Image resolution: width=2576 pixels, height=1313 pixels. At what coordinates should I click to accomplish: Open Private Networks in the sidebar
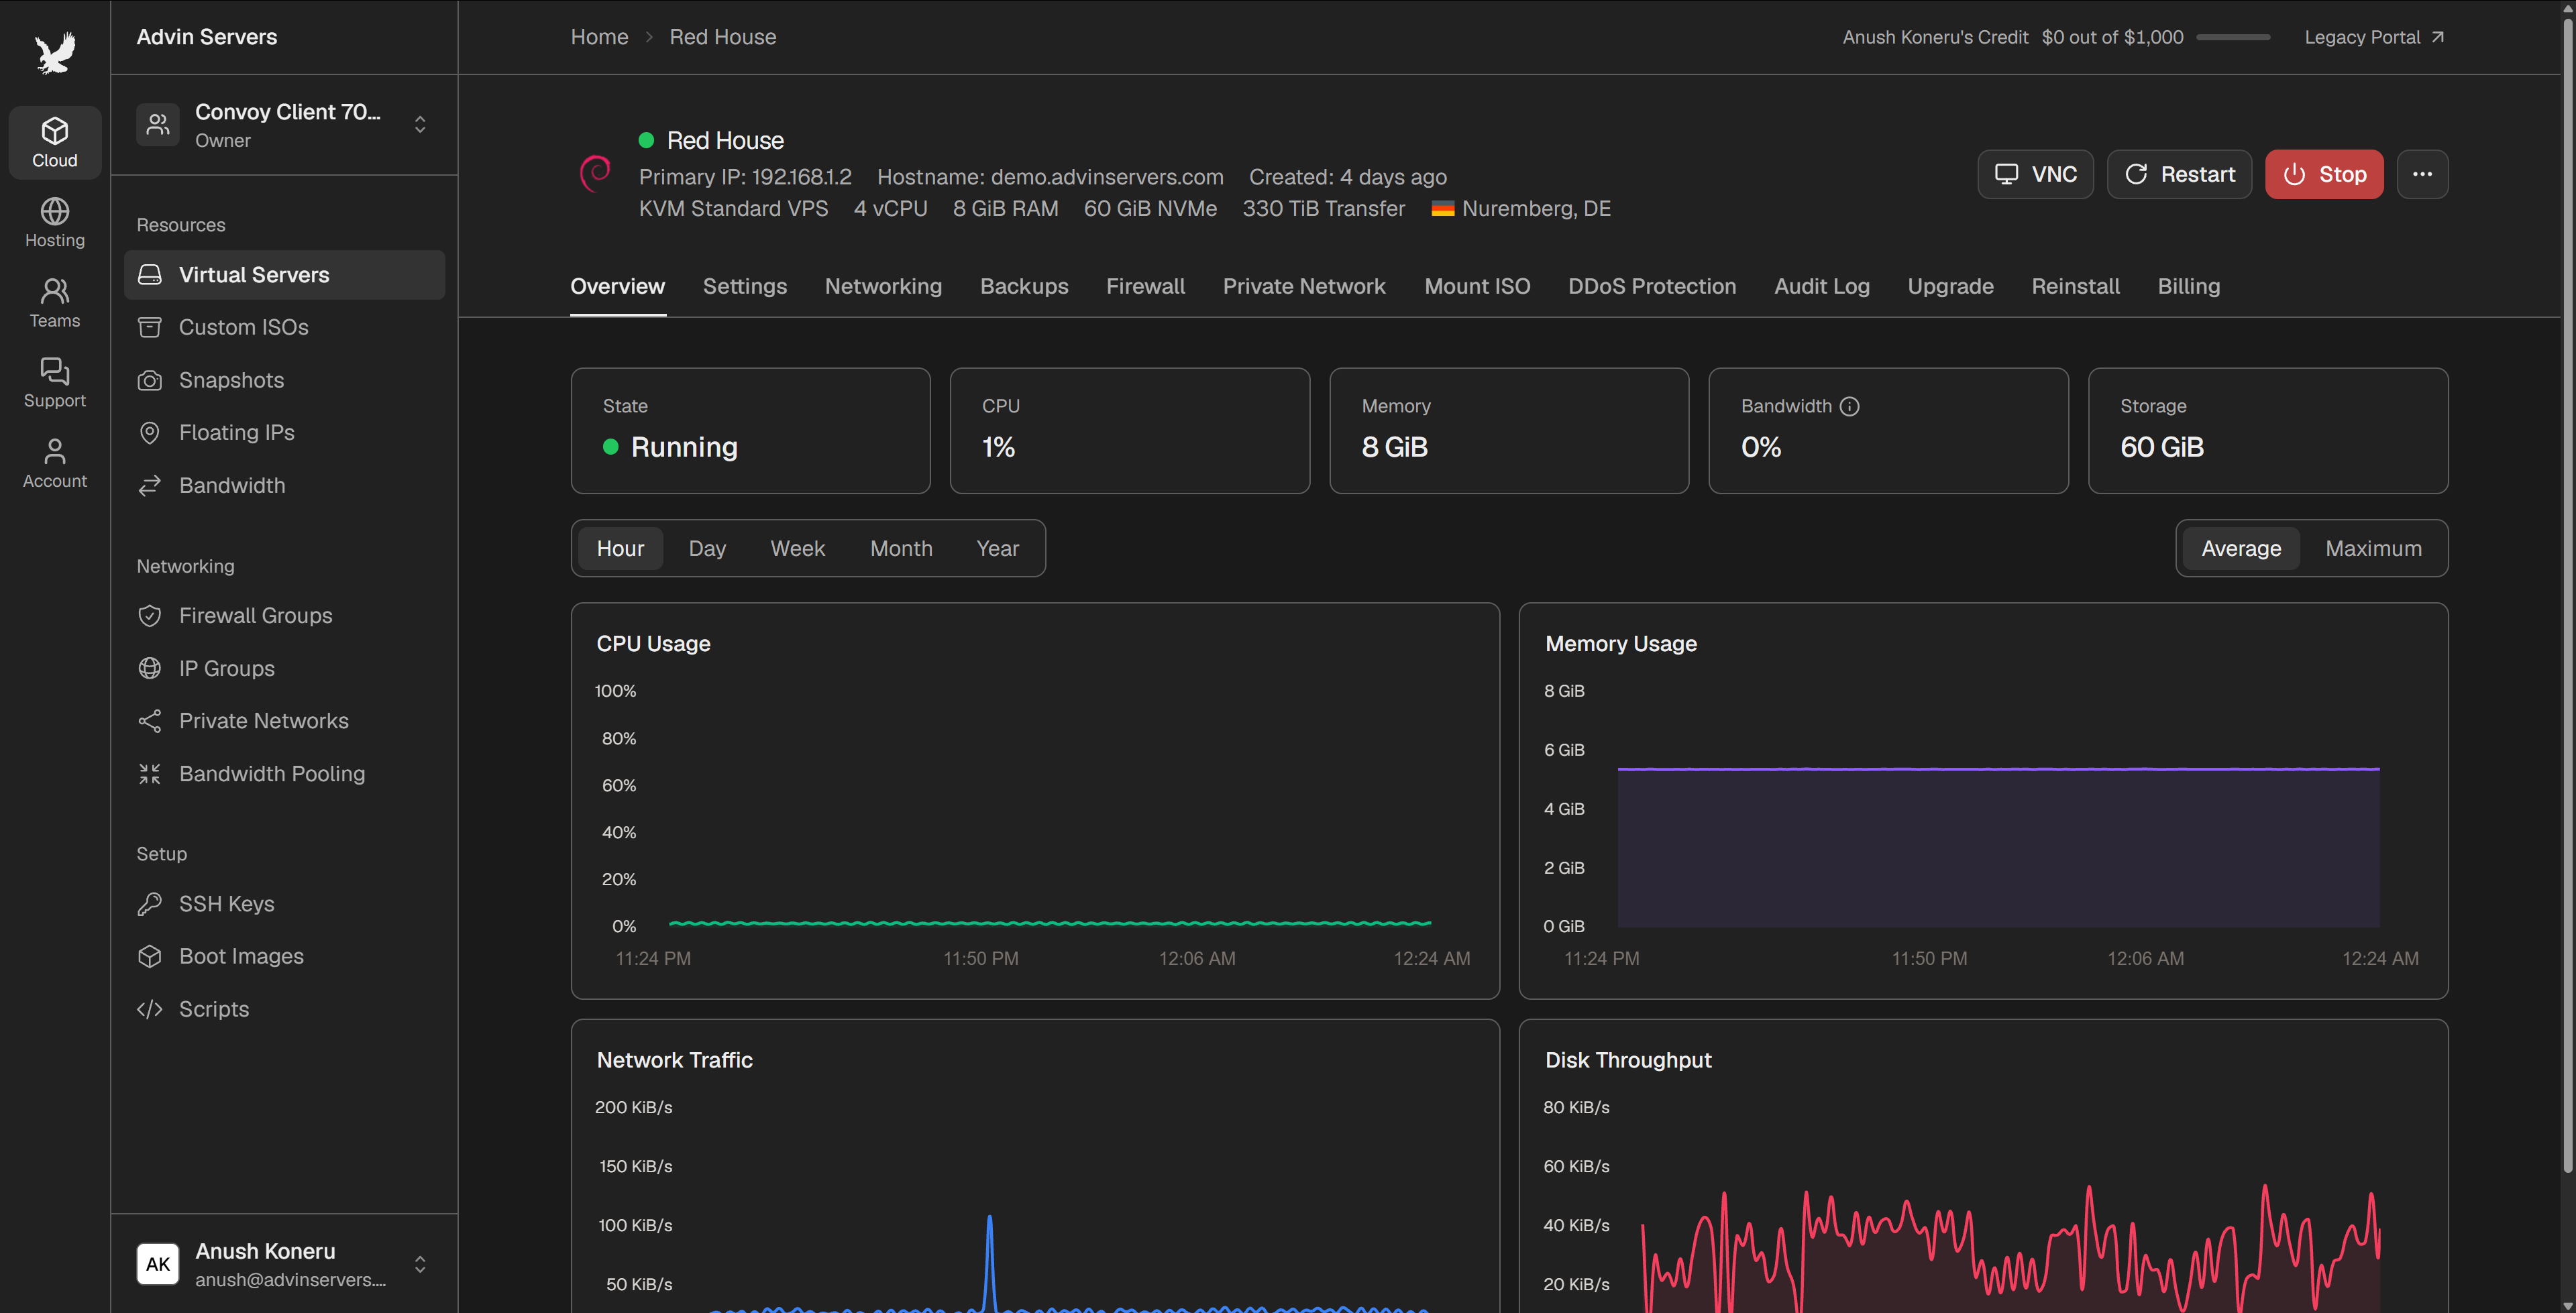pos(284,721)
